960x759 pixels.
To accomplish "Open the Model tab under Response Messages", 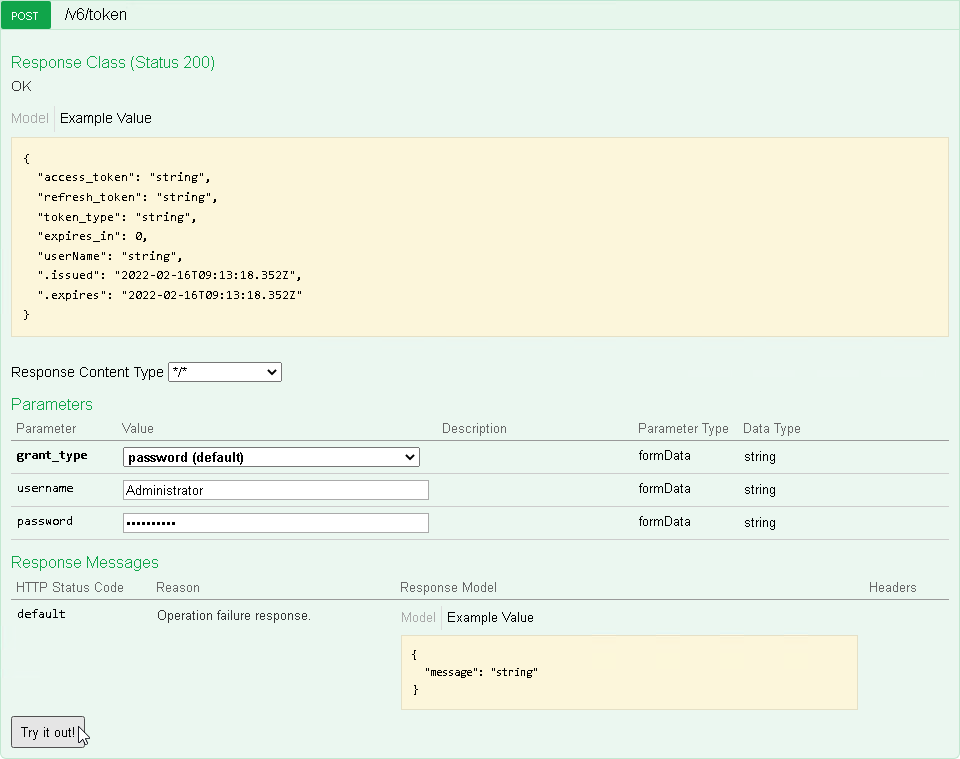I will click(418, 618).
